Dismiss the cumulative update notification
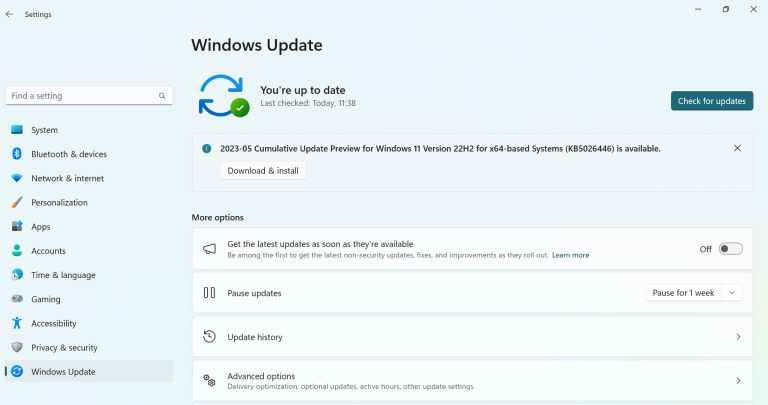The height and width of the screenshot is (405, 768). tap(737, 148)
